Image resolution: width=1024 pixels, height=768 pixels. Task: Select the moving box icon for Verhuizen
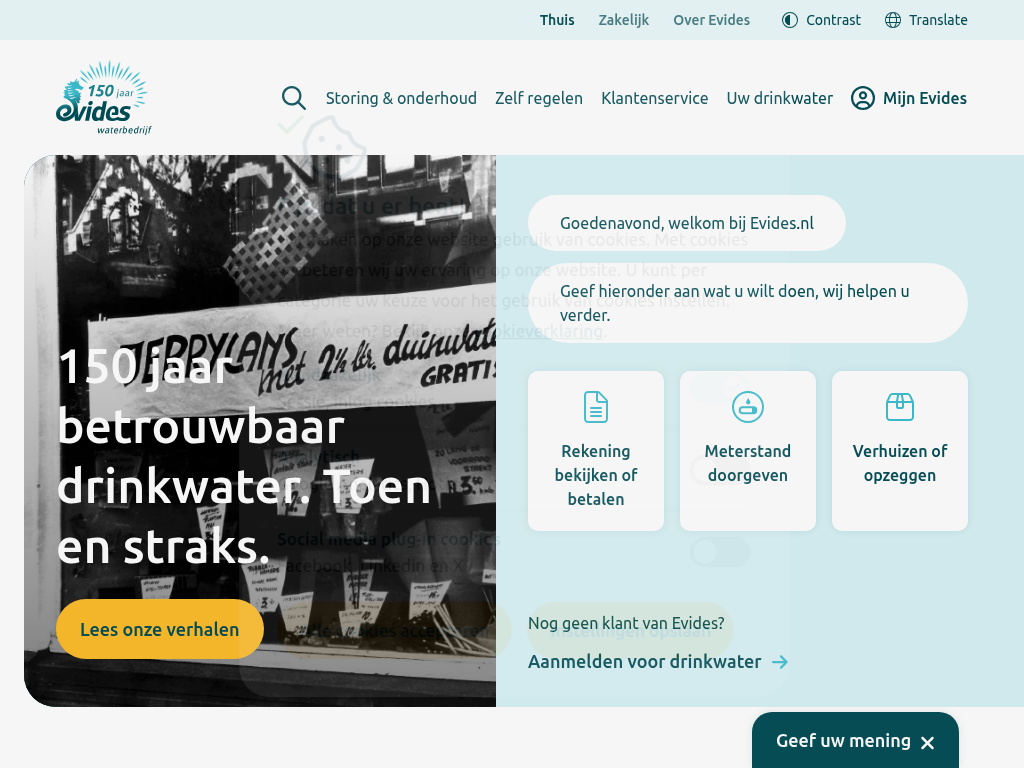point(900,407)
